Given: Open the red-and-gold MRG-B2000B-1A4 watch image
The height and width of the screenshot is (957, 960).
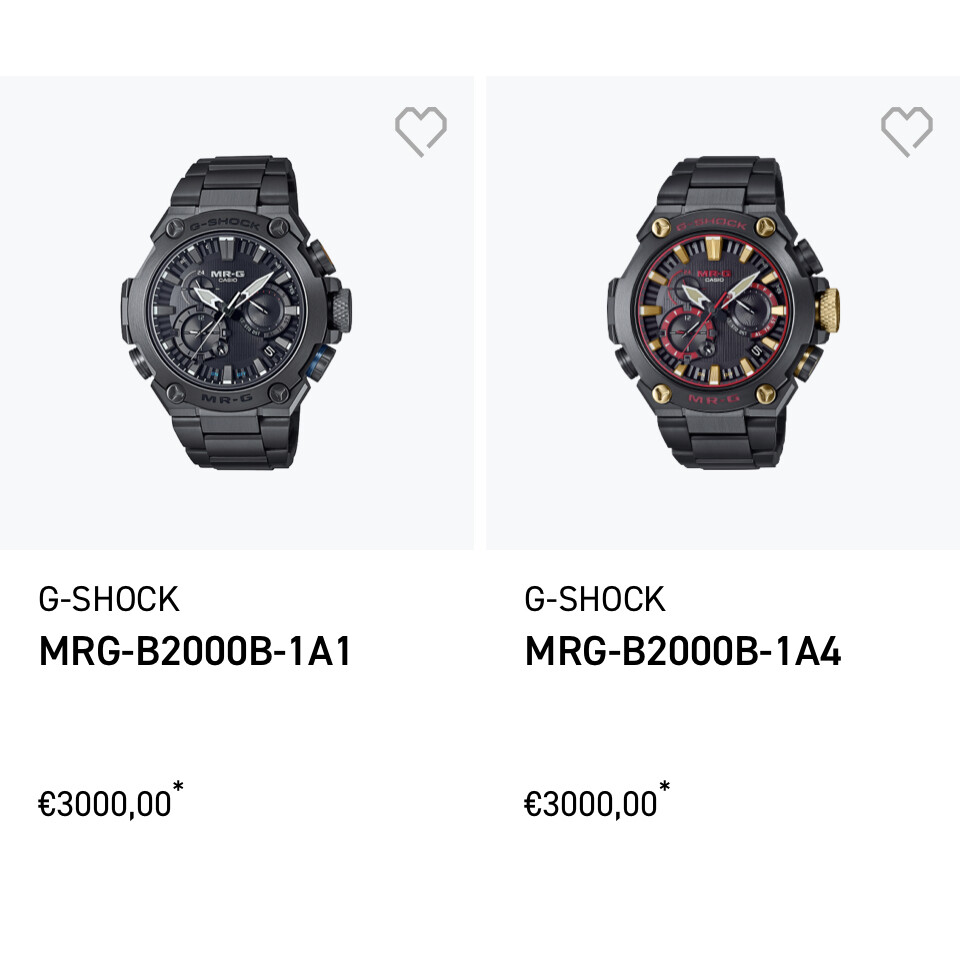Looking at the screenshot, I should 722,312.
